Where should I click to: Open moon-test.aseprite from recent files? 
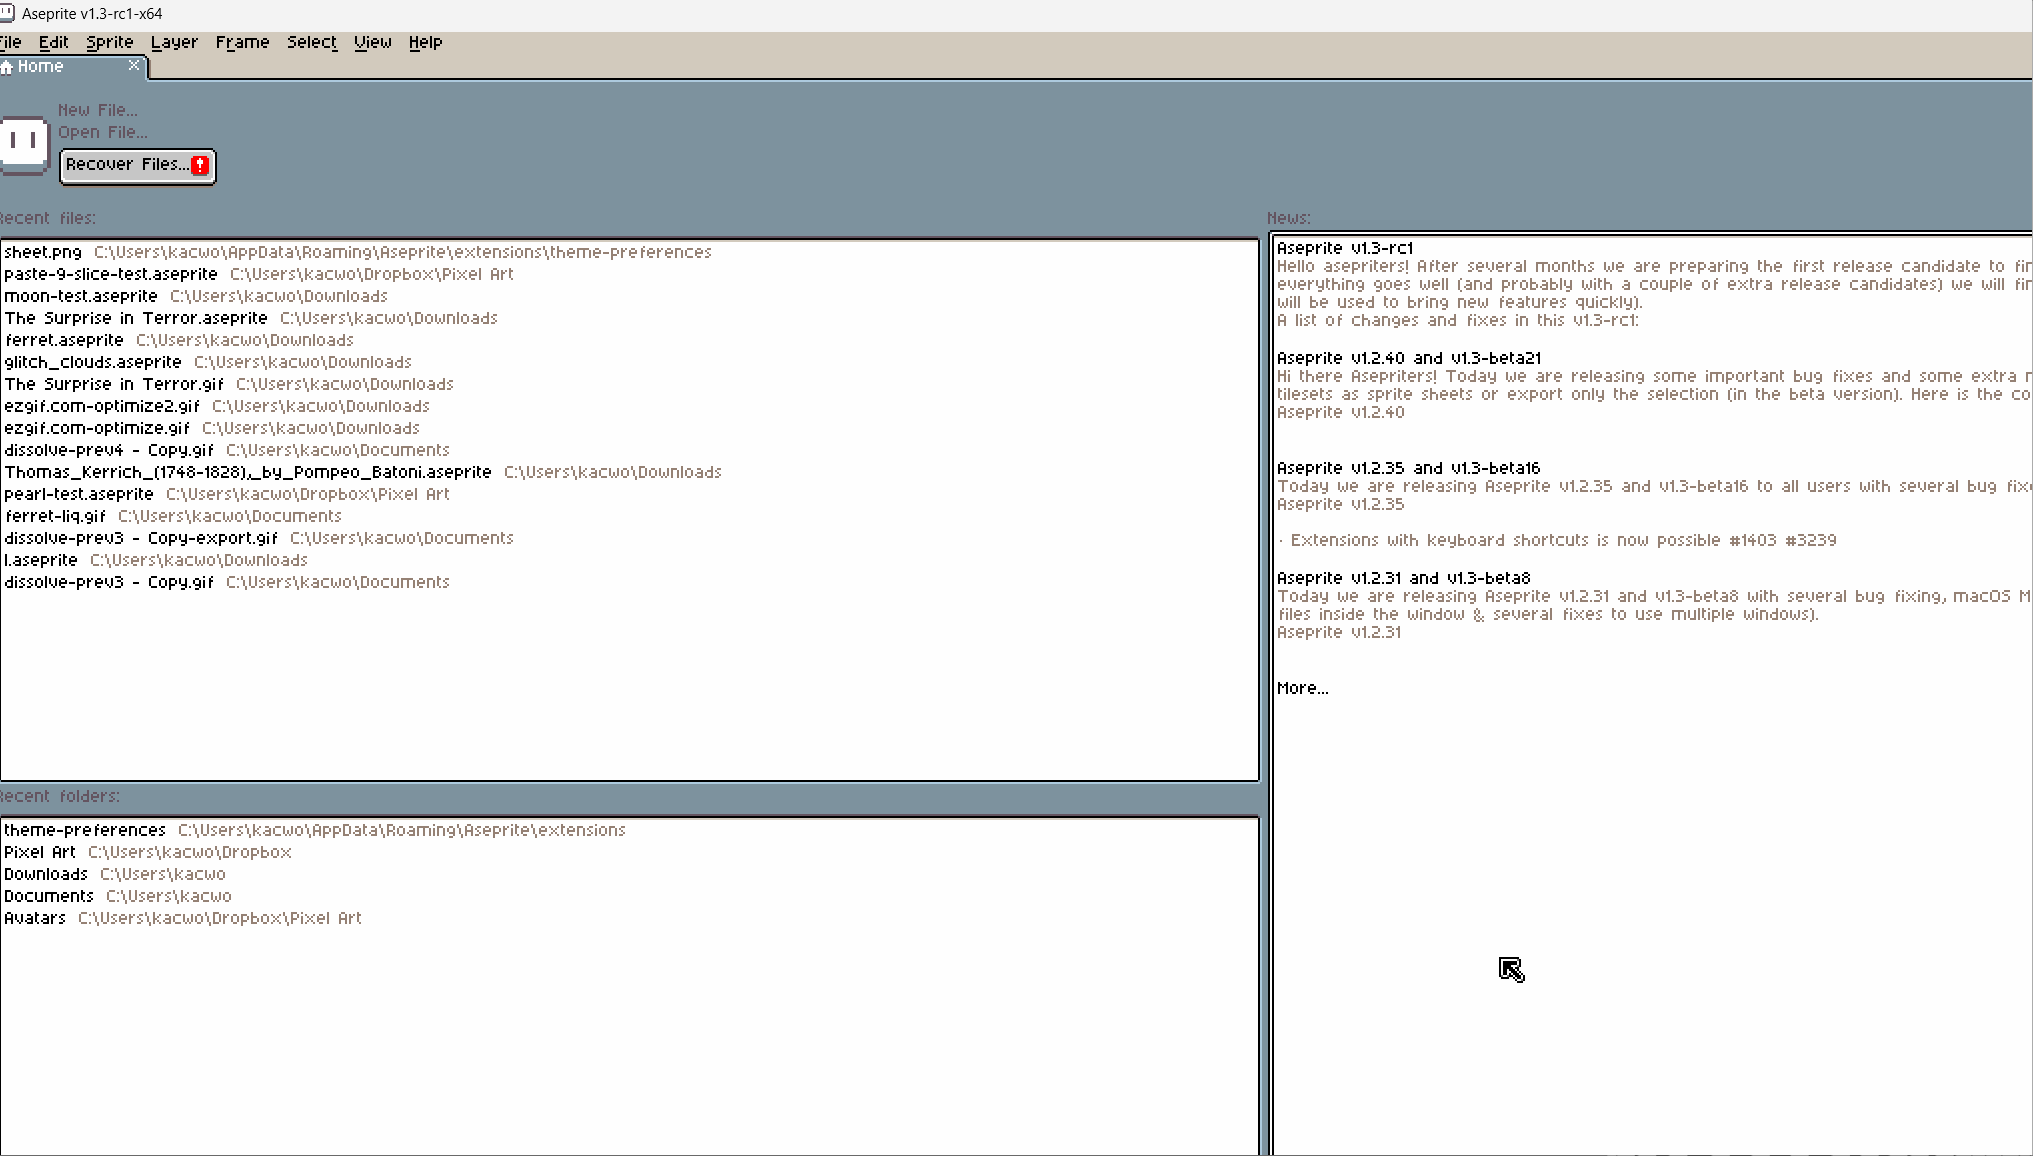coord(81,295)
